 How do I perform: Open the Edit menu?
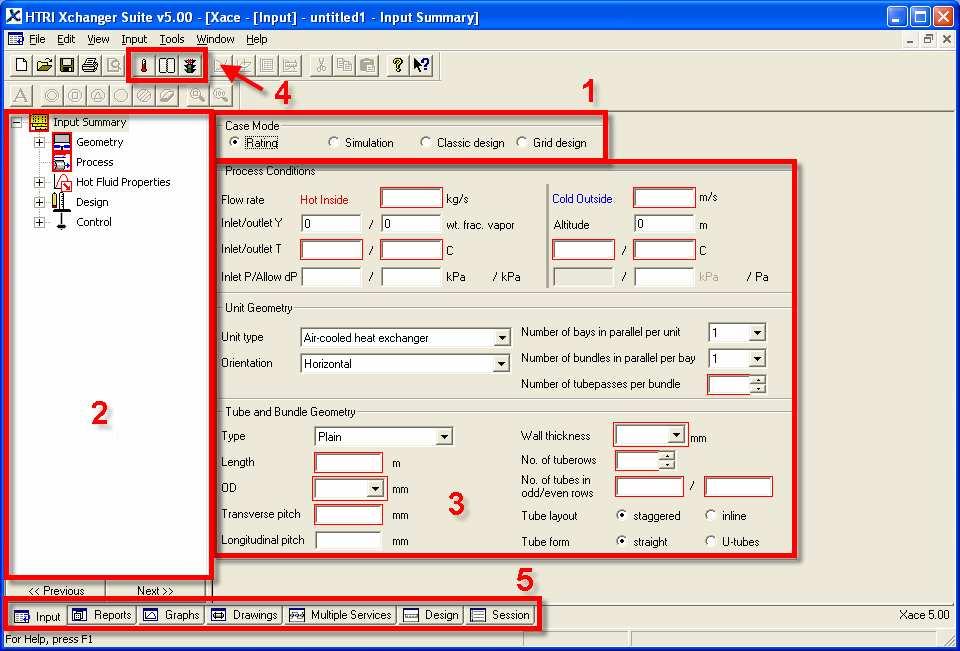coord(66,39)
